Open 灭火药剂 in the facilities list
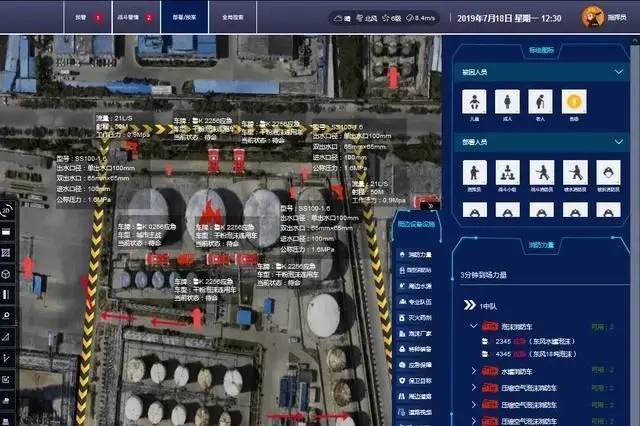Image resolution: width=640 pixels, height=426 pixels. (x=415, y=317)
